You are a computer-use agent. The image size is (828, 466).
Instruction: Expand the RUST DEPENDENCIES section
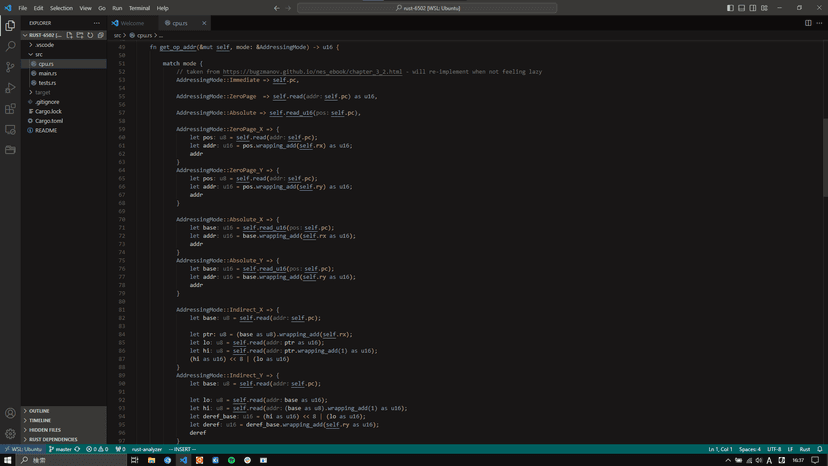pyautogui.click(x=52, y=439)
